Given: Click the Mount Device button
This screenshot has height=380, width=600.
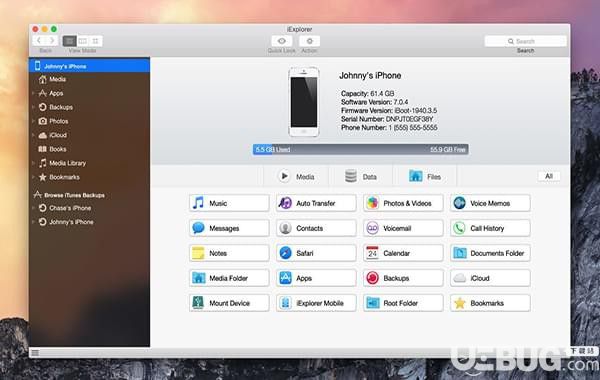Looking at the screenshot, I should tap(229, 303).
